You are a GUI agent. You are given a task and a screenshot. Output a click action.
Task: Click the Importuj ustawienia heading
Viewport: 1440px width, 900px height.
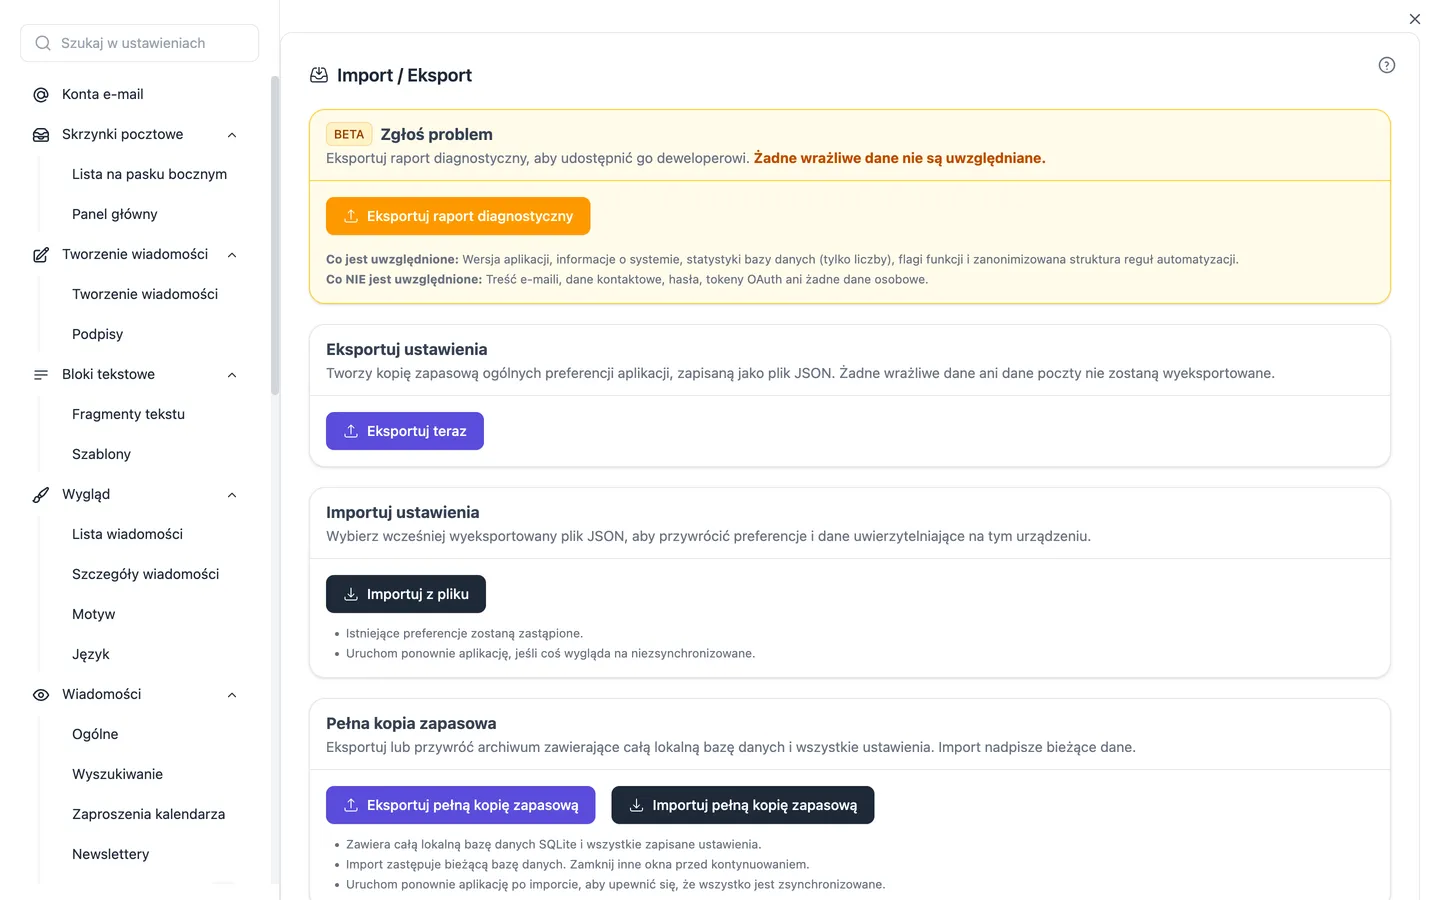(x=403, y=512)
